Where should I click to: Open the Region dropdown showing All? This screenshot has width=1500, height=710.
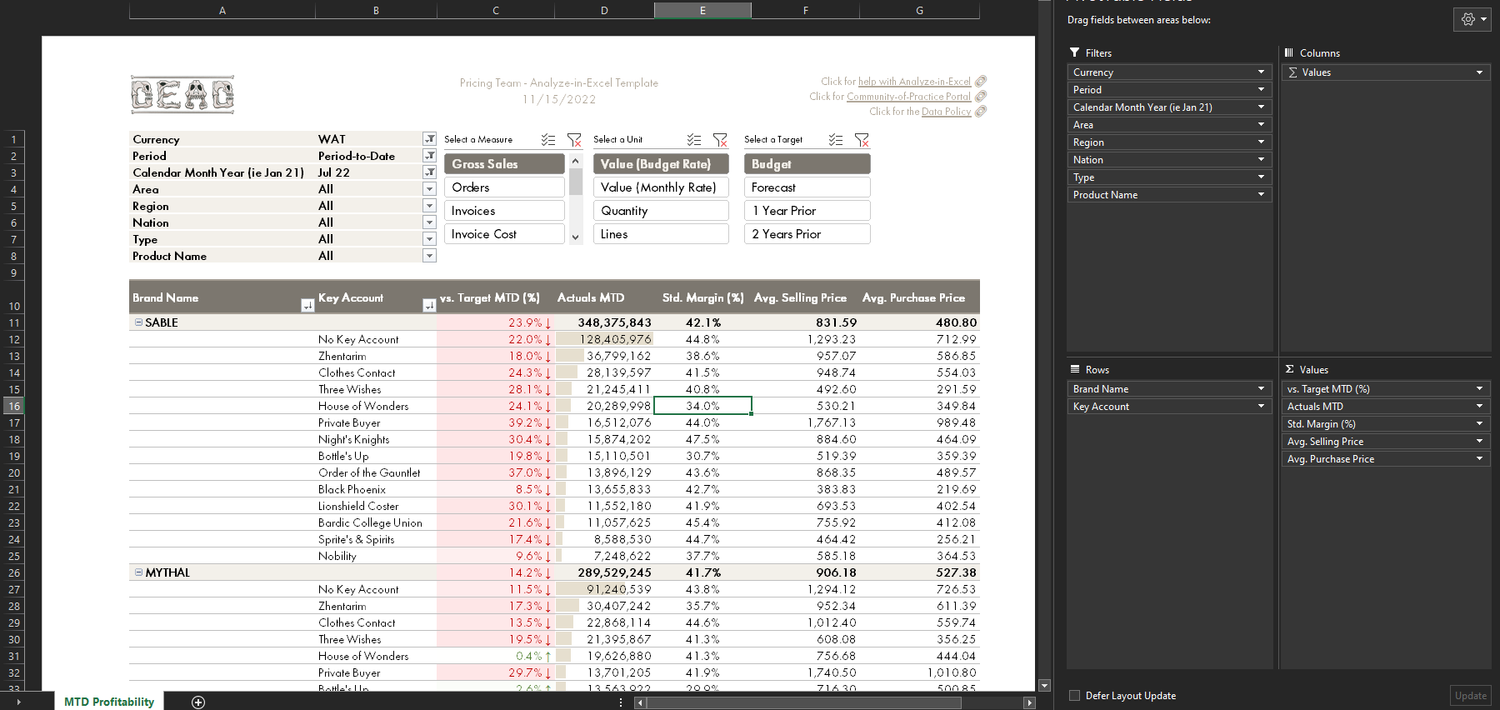point(429,205)
